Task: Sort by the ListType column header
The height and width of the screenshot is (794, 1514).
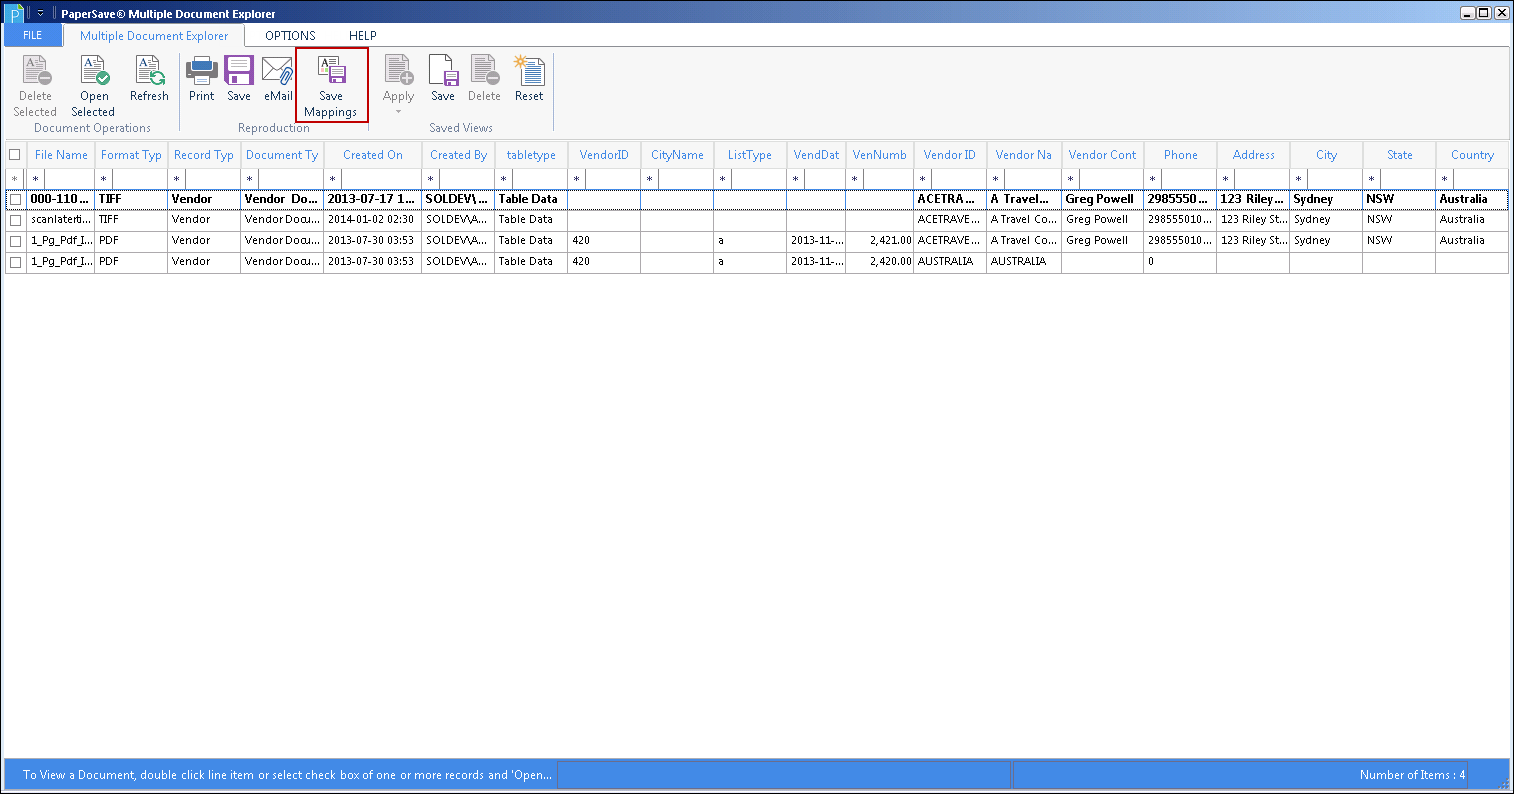Action: pos(750,155)
